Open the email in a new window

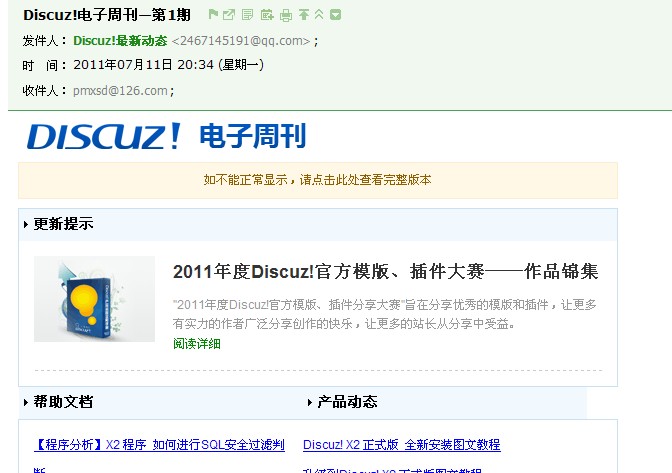tap(229, 15)
